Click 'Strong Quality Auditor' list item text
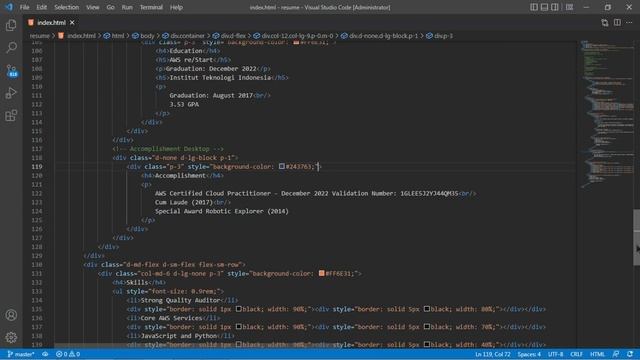 pos(180,300)
